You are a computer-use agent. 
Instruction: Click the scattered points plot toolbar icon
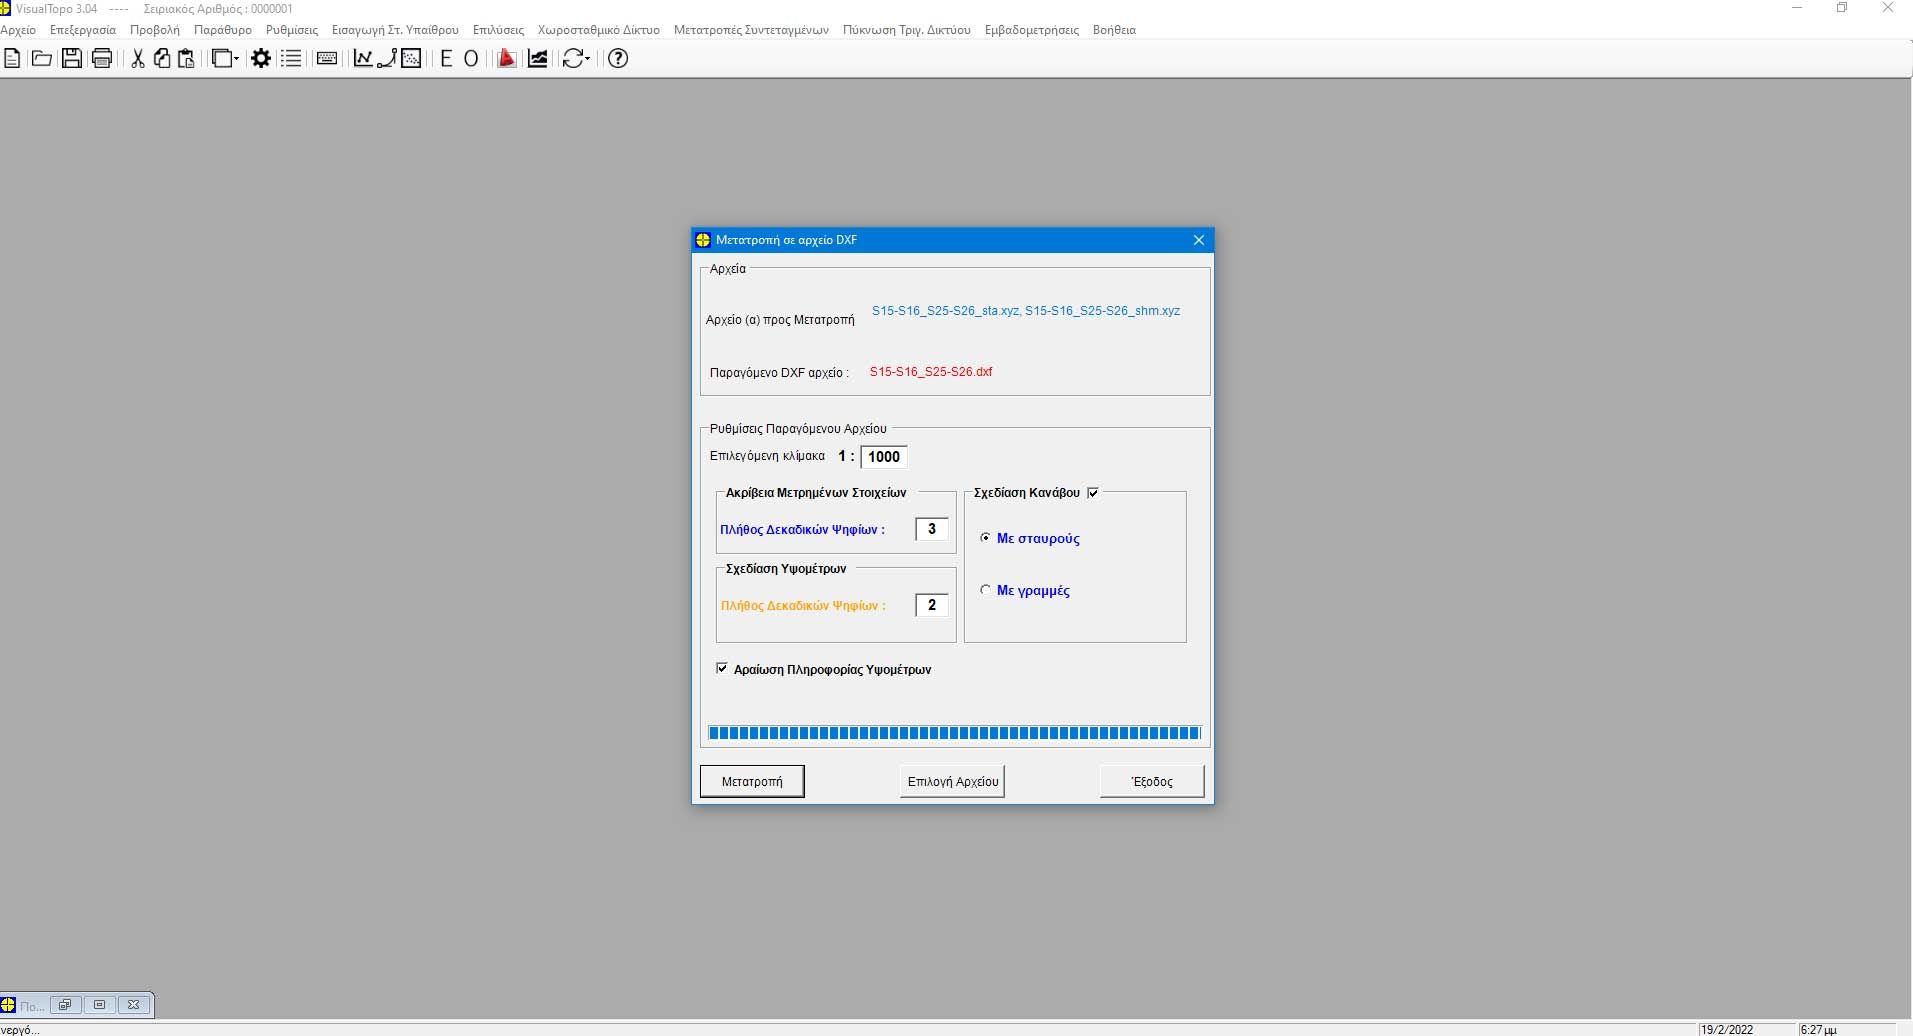coord(411,59)
